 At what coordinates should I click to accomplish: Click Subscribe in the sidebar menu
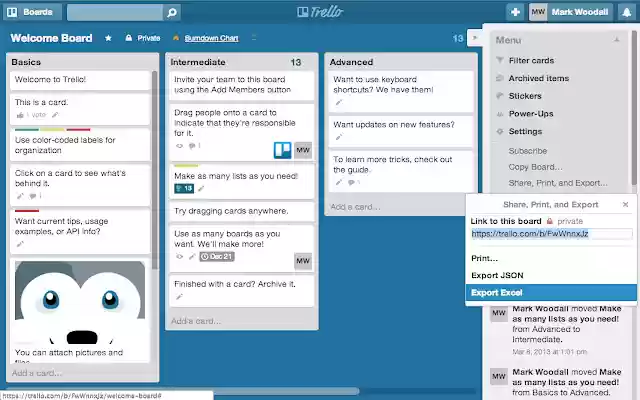coord(527,151)
